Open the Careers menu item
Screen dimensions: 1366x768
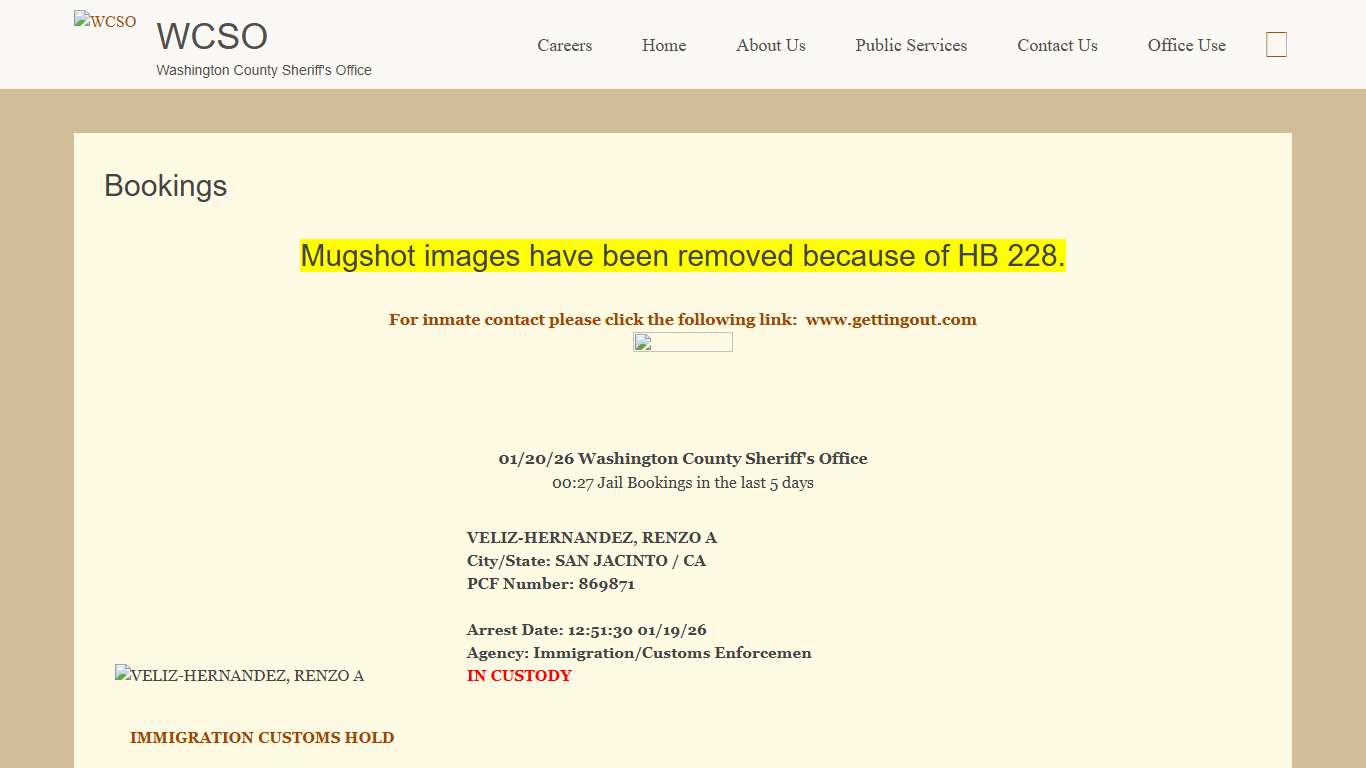[564, 45]
